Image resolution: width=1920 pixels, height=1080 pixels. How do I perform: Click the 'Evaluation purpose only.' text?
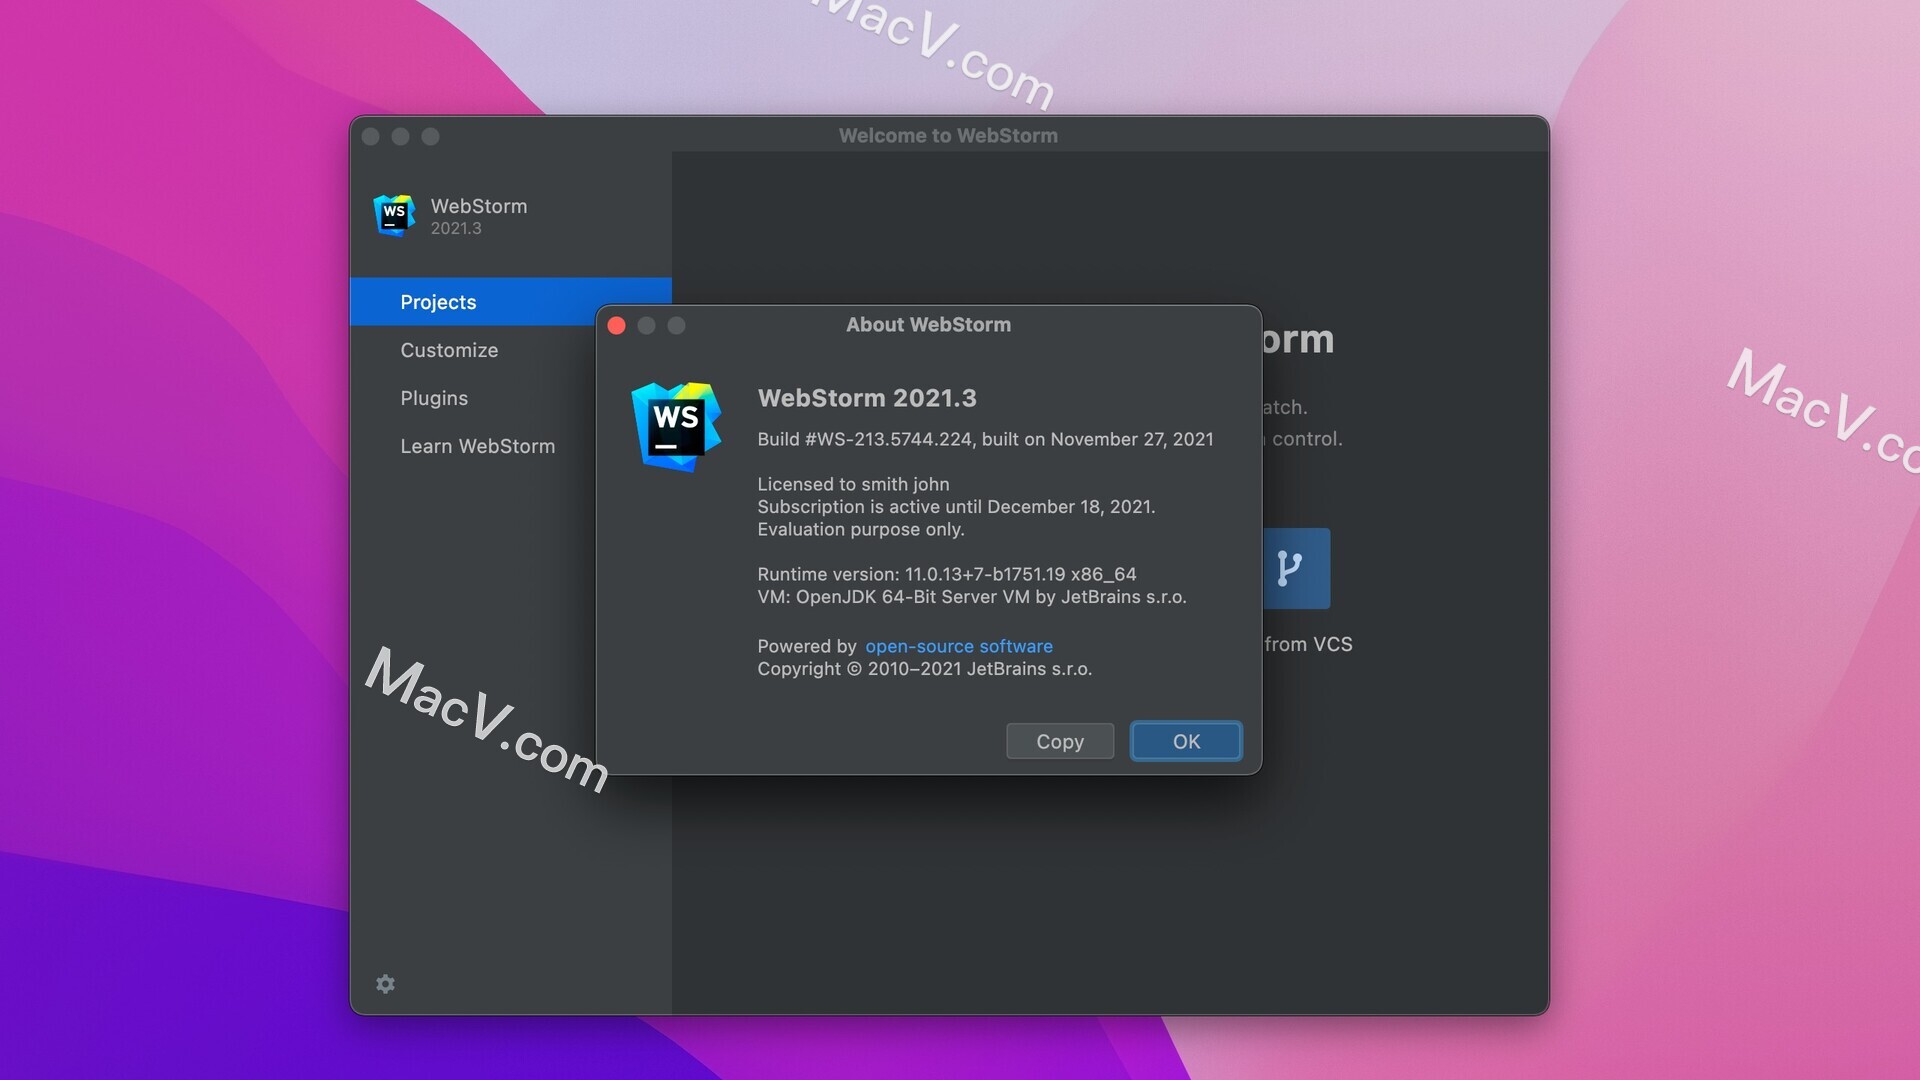click(x=860, y=530)
